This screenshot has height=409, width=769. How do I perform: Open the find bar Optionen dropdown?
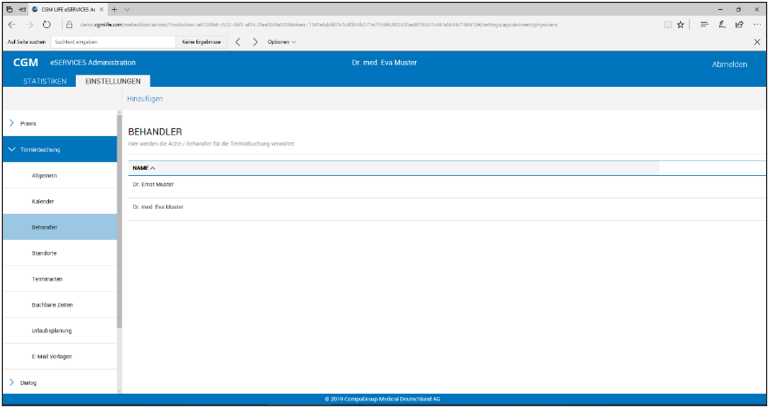click(282, 42)
